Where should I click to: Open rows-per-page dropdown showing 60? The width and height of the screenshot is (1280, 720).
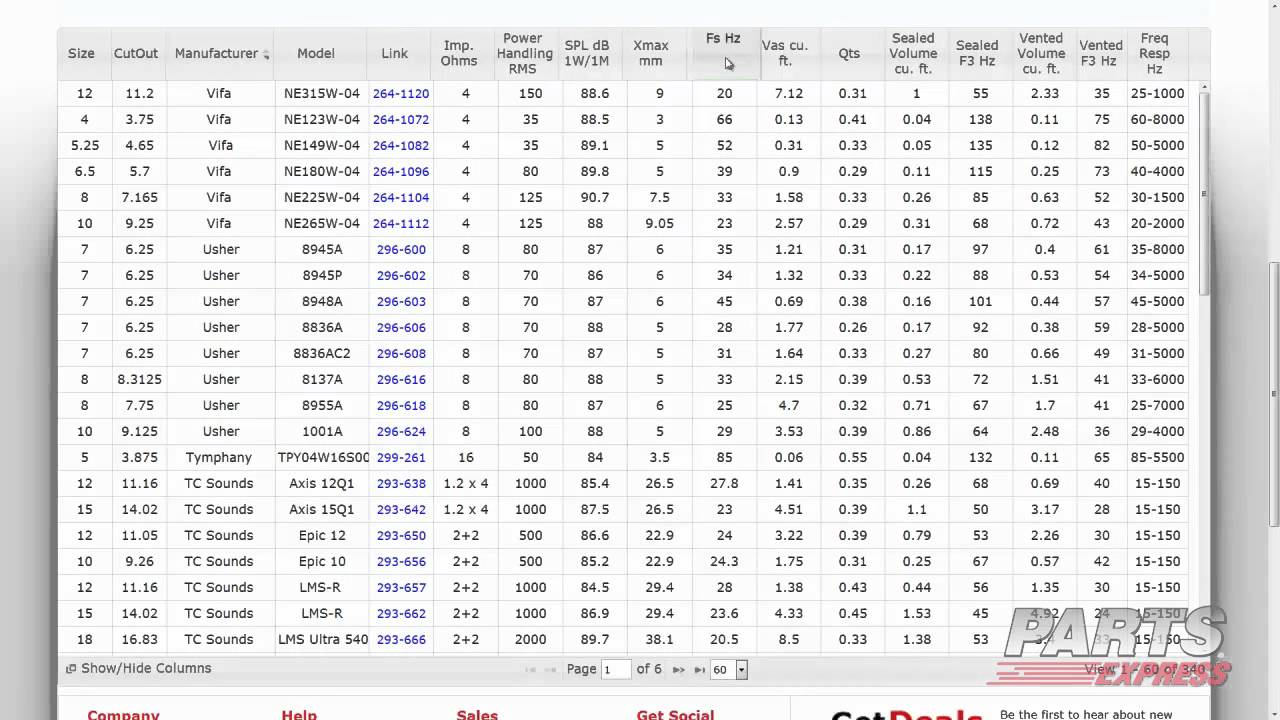(x=728, y=670)
